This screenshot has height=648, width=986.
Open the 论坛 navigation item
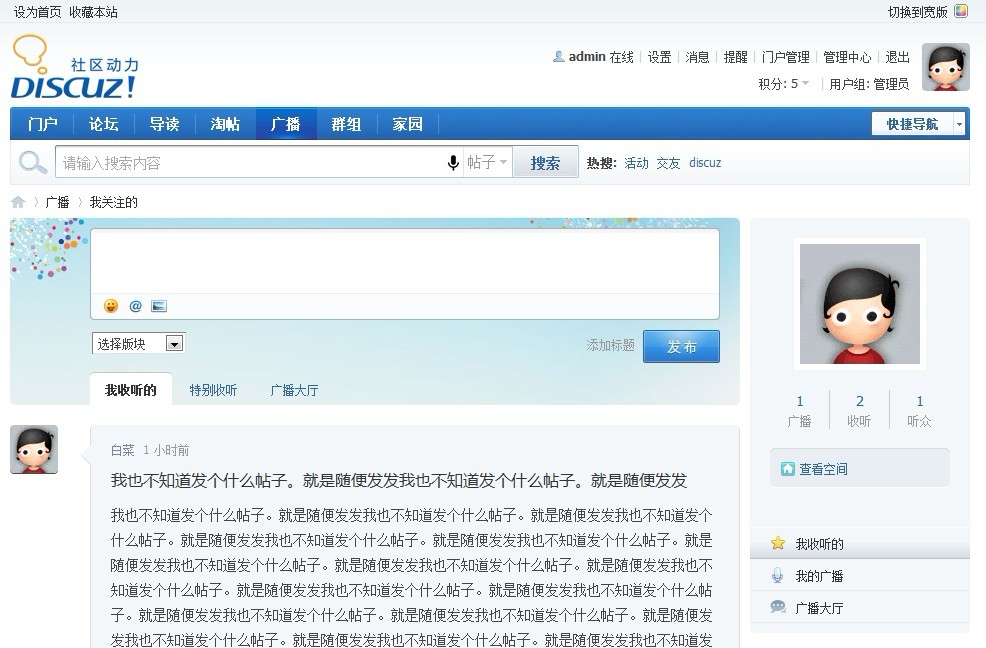point(104,124)
